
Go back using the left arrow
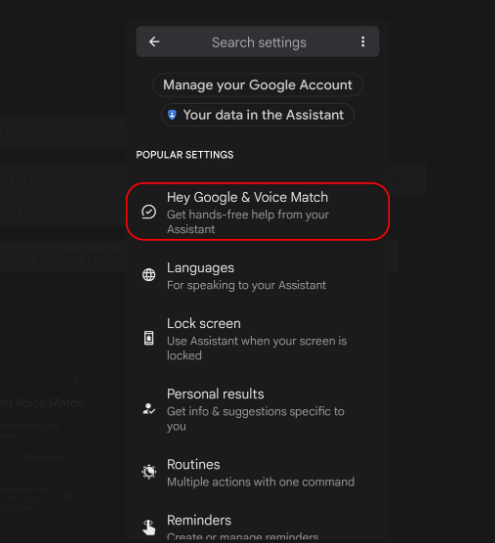pos(154,42)
